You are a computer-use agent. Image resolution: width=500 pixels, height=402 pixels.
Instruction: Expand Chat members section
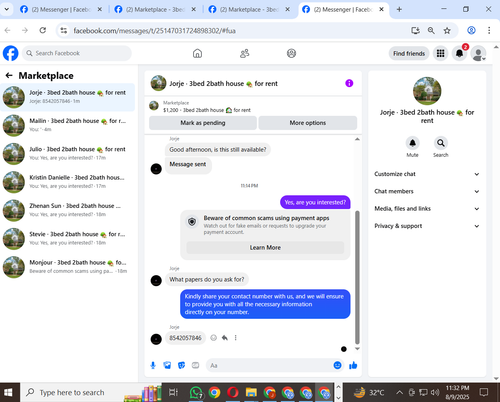click(x=427, y=191)
